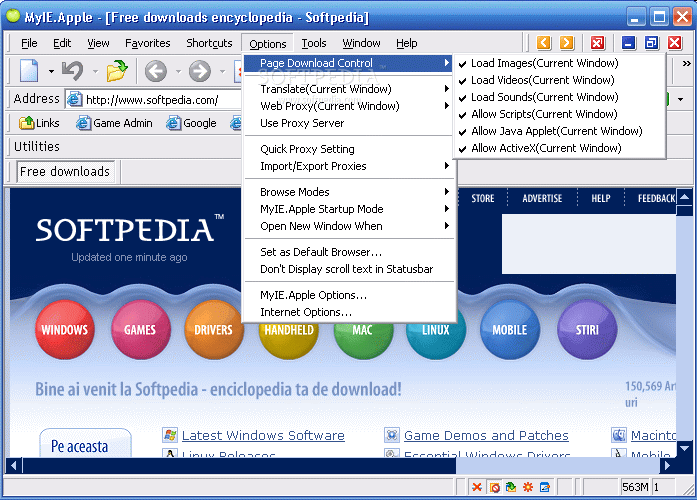Click the page icon in the address bar
This screenshot has width=697, height=500.
(x=74, y=99)
